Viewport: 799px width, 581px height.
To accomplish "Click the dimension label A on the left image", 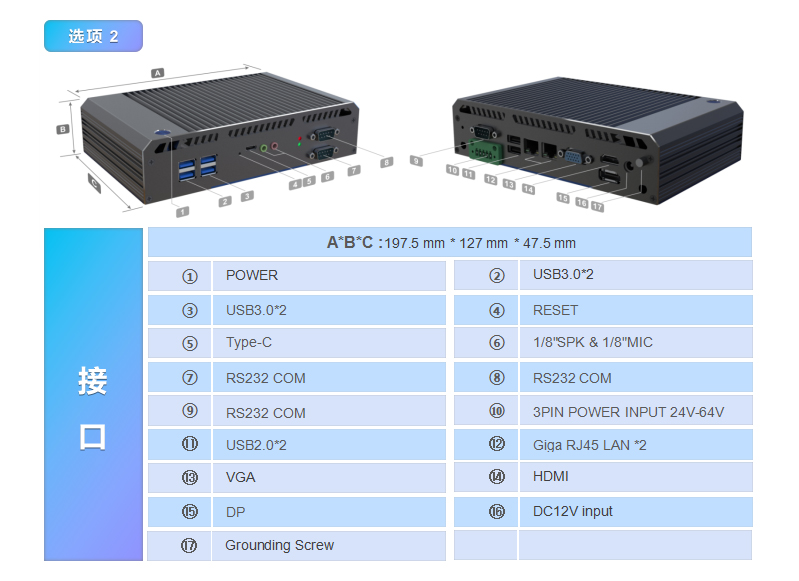I will coord(158,73).
